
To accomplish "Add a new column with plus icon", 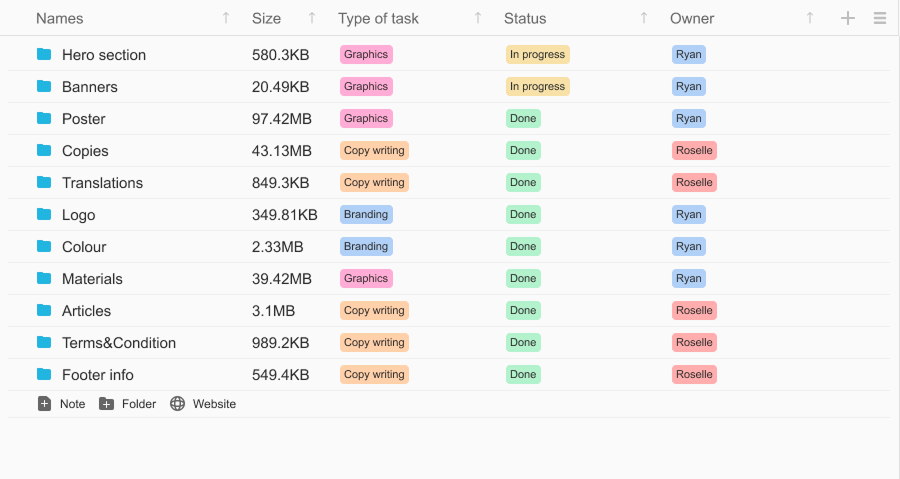I will point(848,18).
